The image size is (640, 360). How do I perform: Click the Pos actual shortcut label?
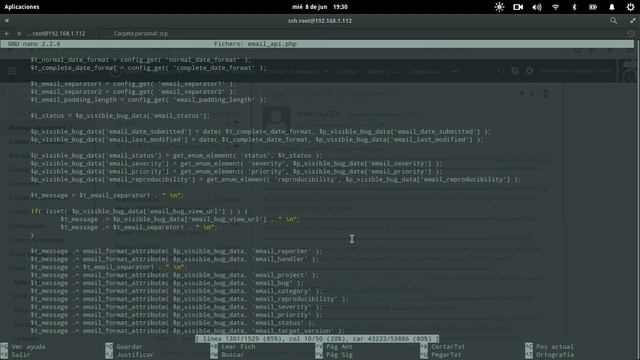click(x=555, y=347)
